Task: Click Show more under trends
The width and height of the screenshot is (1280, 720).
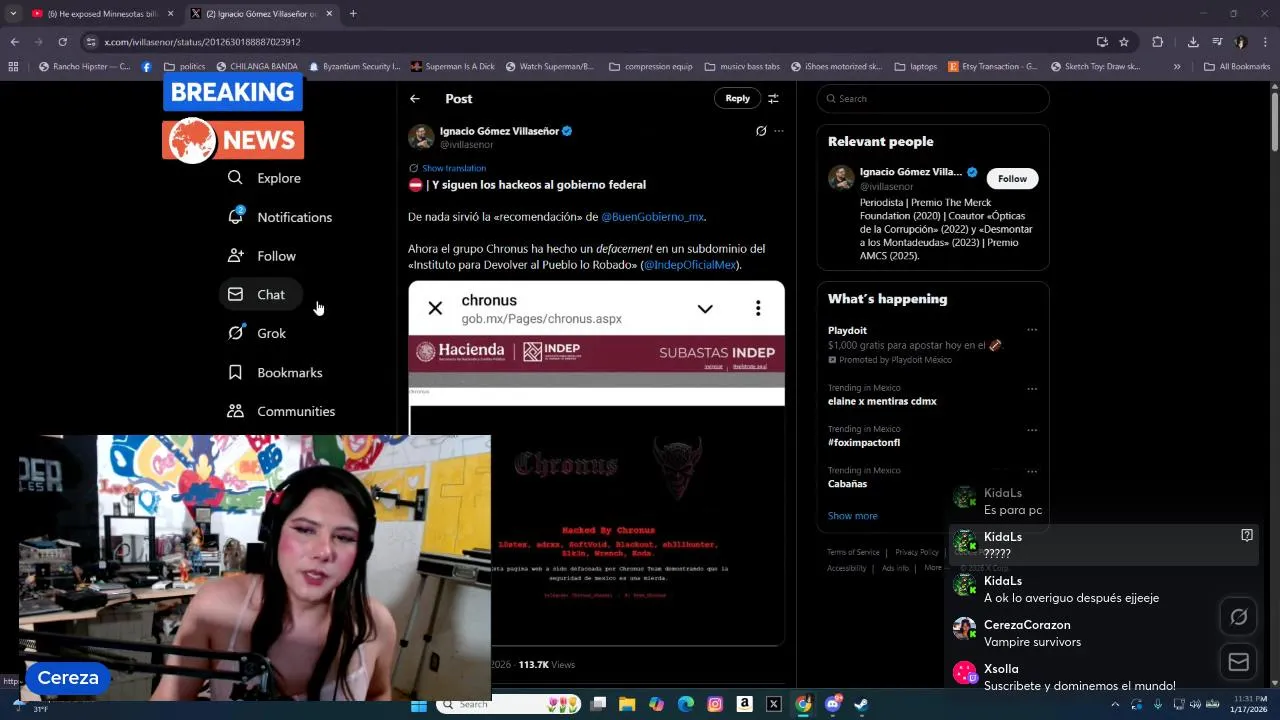Action: tap(852, 516)
